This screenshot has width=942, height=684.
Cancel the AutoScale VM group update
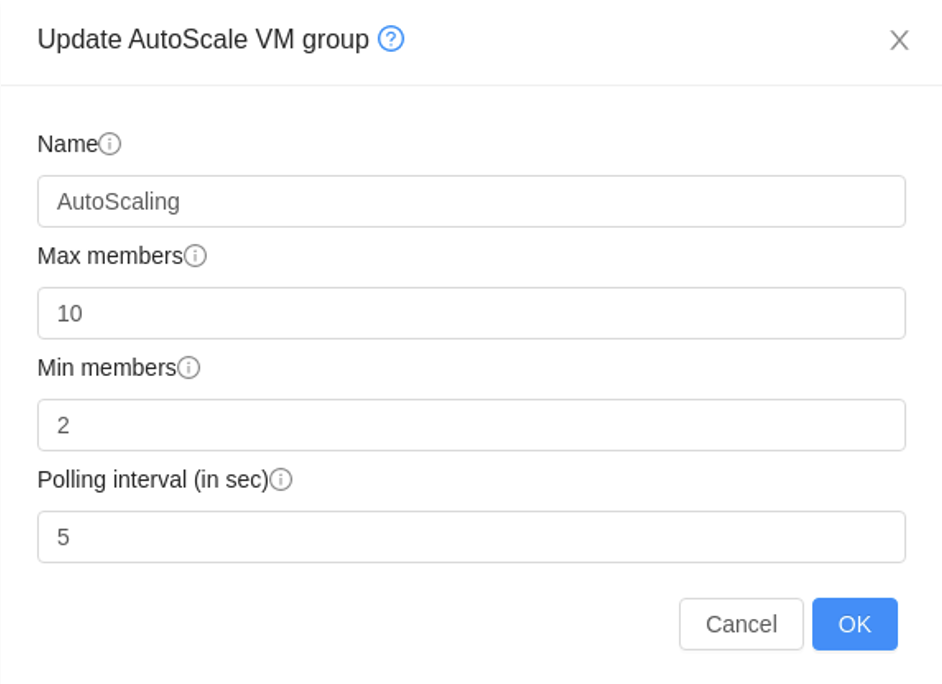point(741,624)
